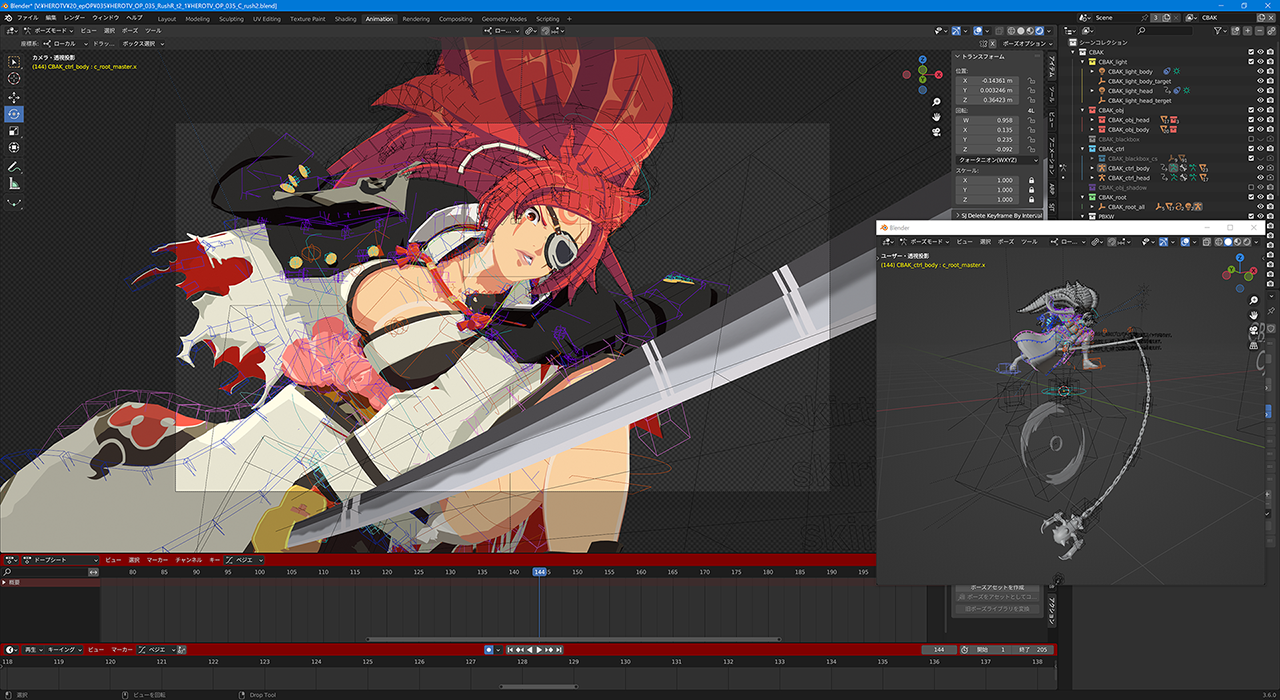Hide CBAK_light_body with its eye icon
Image resolution: width=1280 pixels, height=700 pixels.
click(x=1261, y=72)
